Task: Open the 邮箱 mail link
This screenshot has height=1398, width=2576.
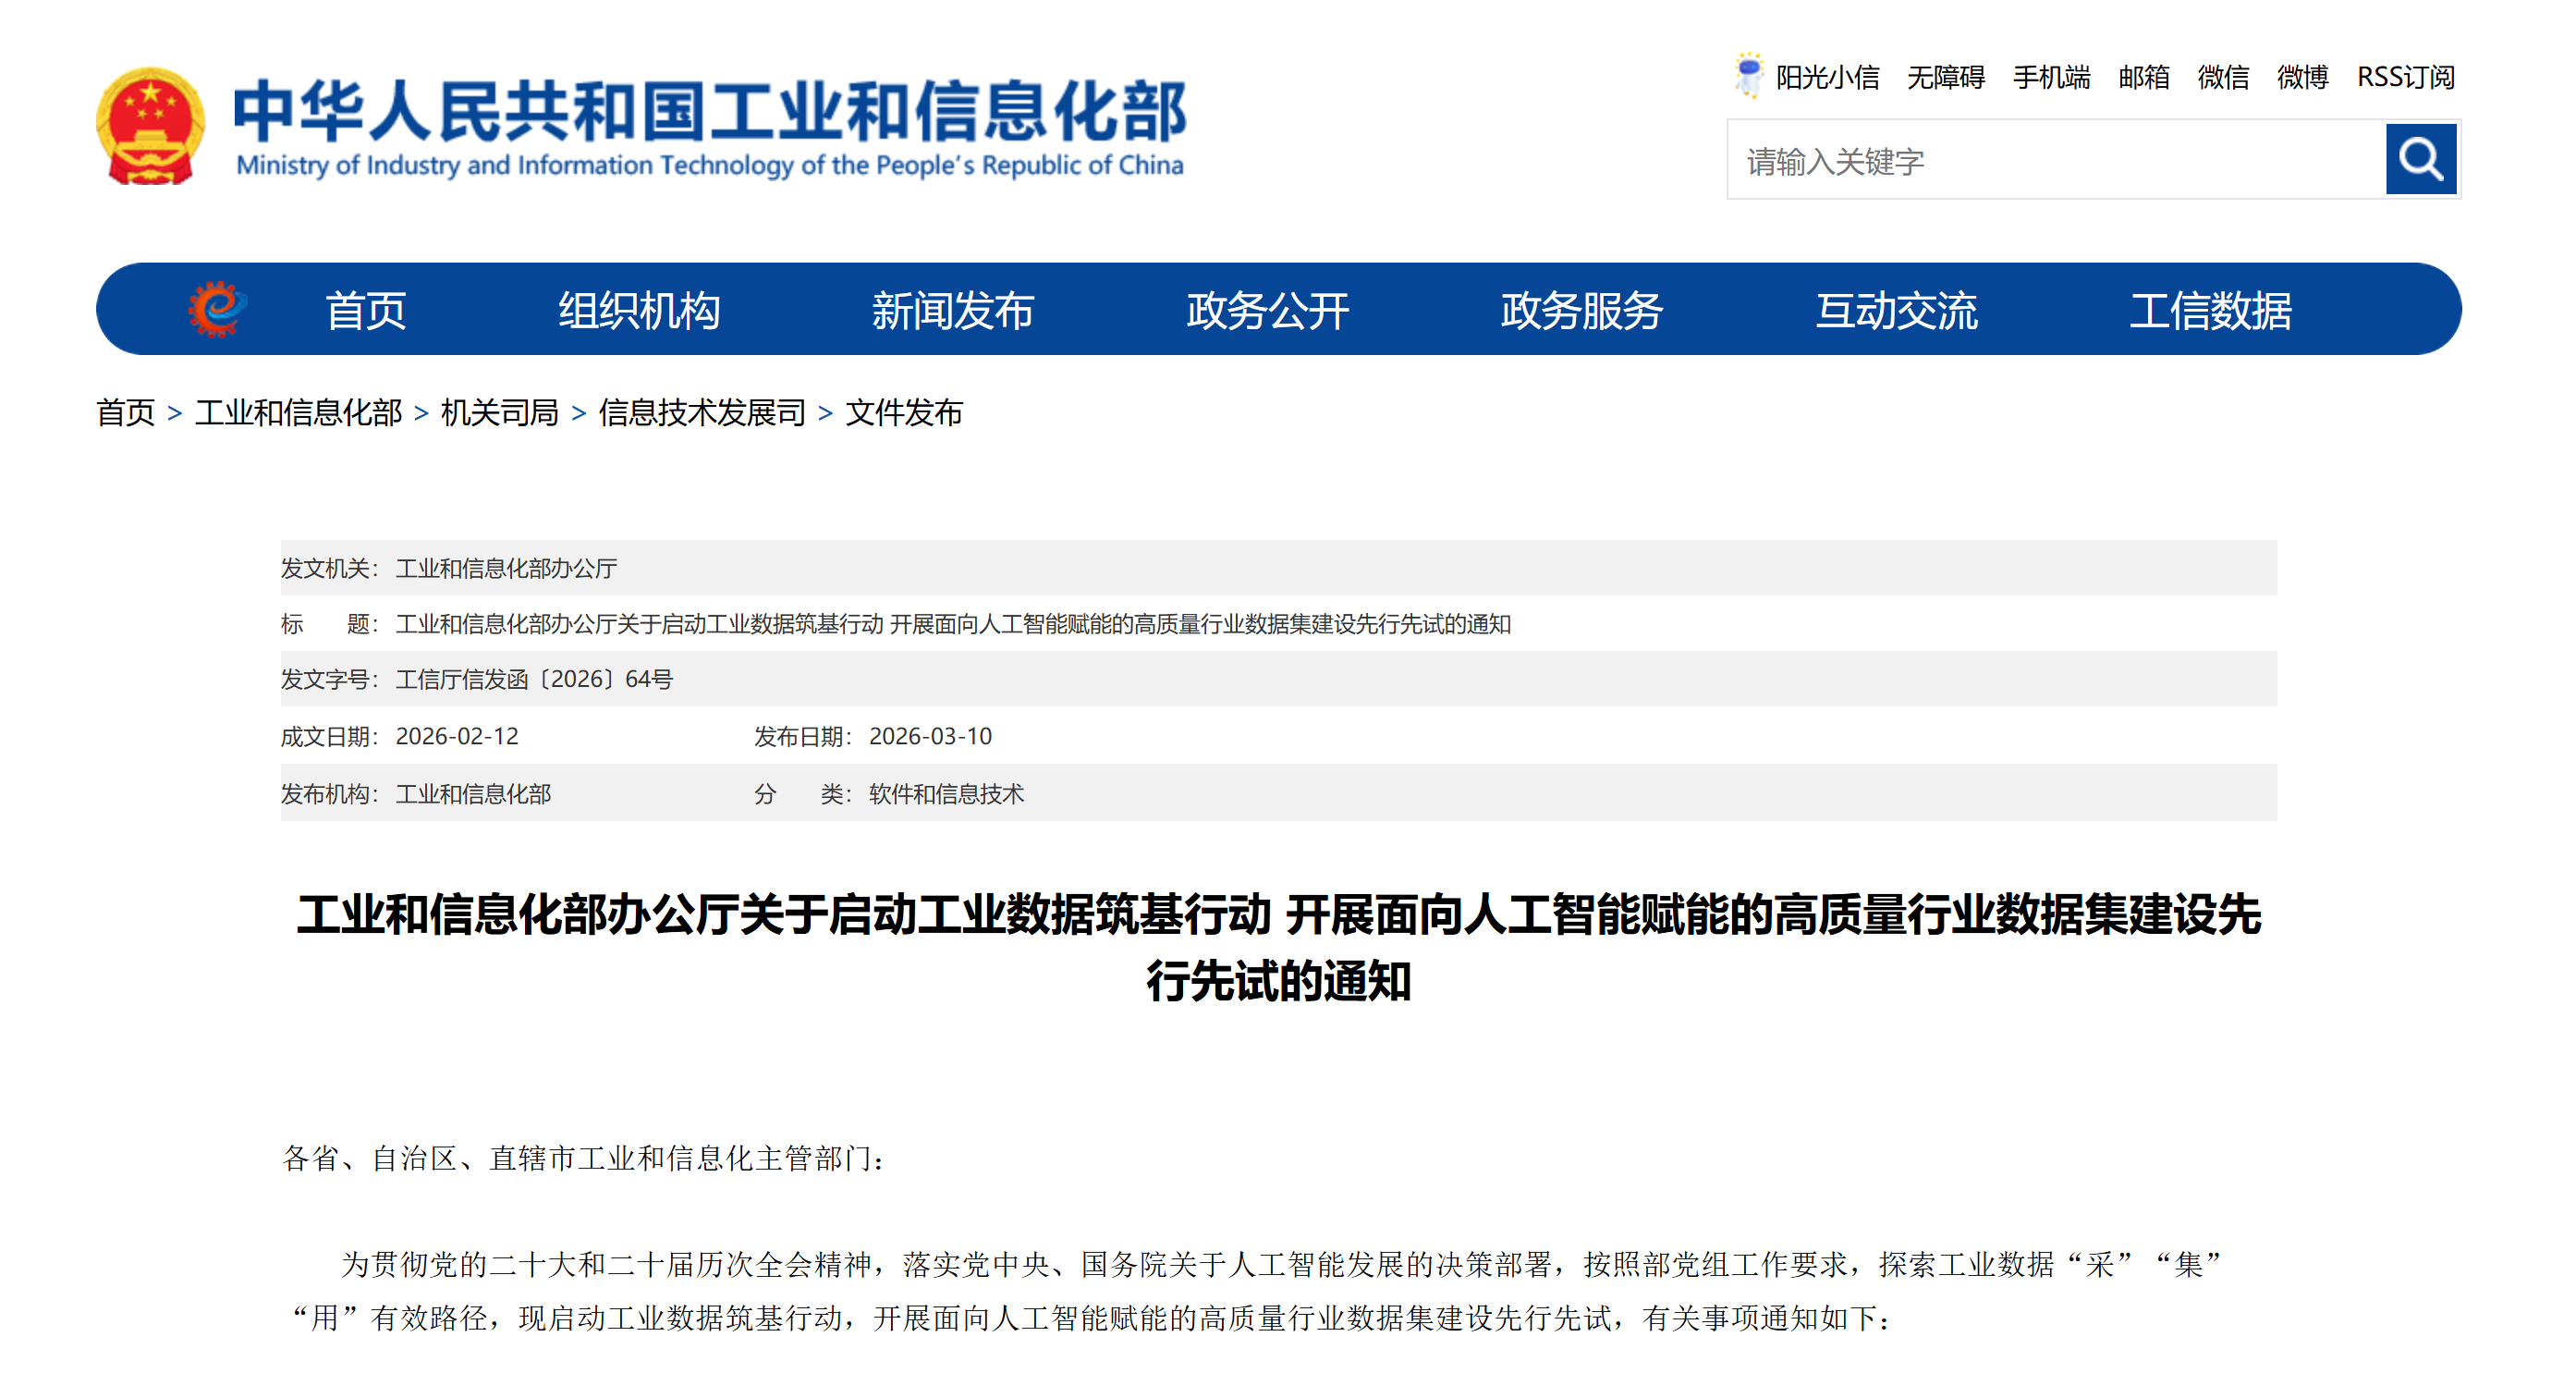Action: (2143, 77)
